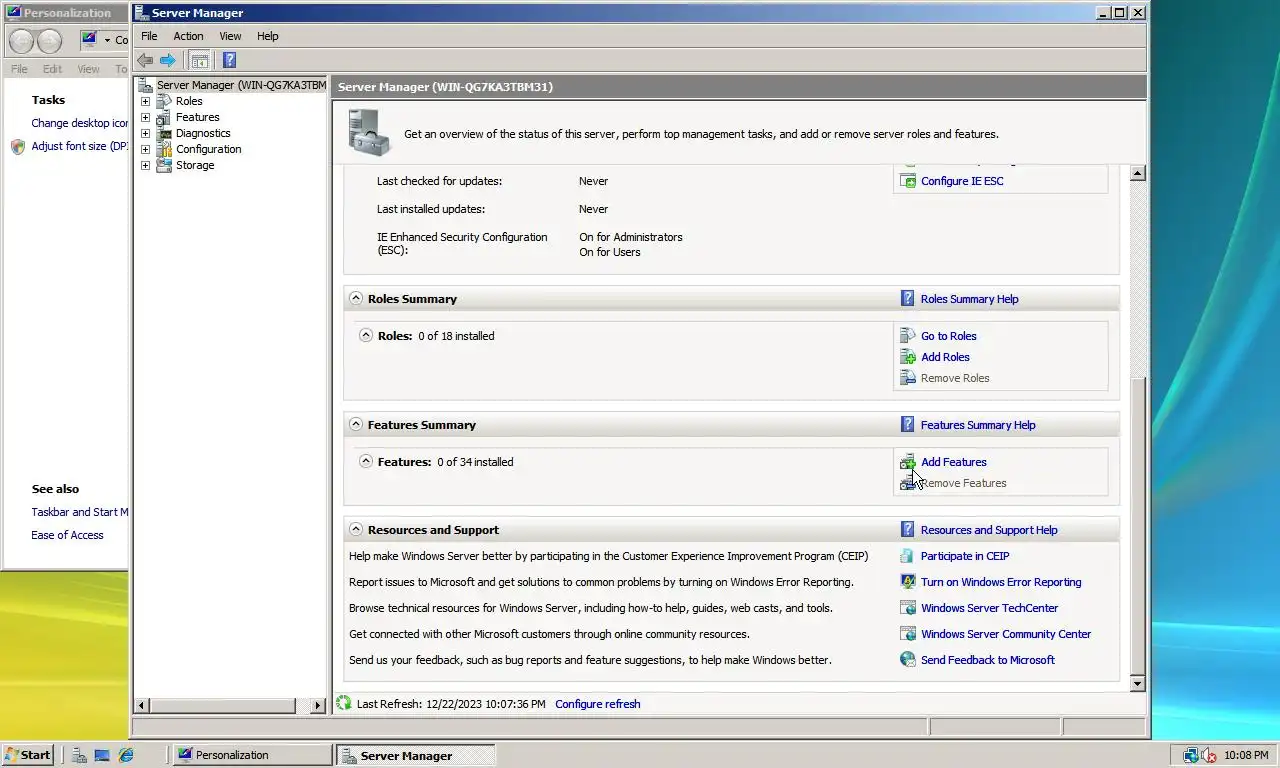The height and width of the screenshot is (768, 1280).
Task: Click the Participate in CEIP icon
Action: 908,556
